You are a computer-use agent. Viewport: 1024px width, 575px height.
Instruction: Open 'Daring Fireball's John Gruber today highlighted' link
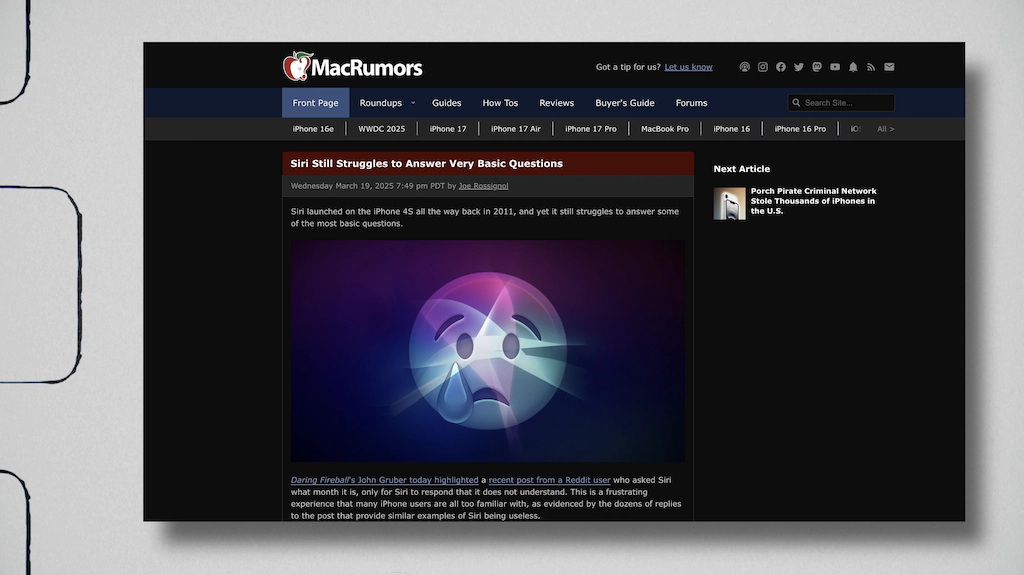point(385,480)
